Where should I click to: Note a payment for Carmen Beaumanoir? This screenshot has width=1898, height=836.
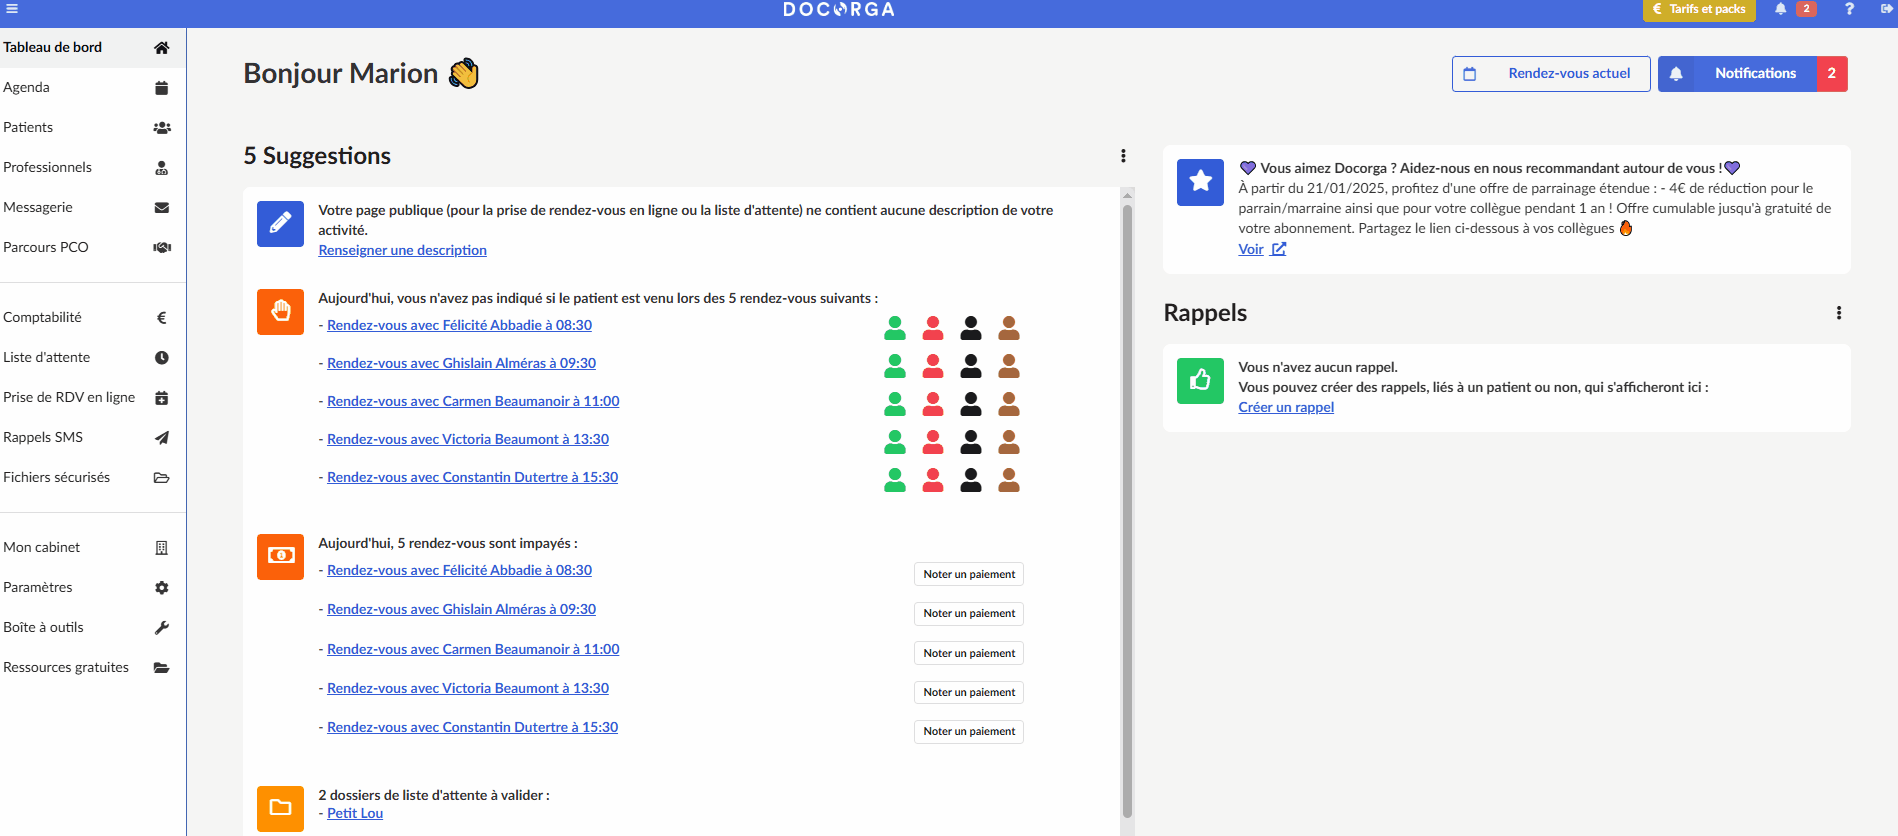[x=969, y=653]
